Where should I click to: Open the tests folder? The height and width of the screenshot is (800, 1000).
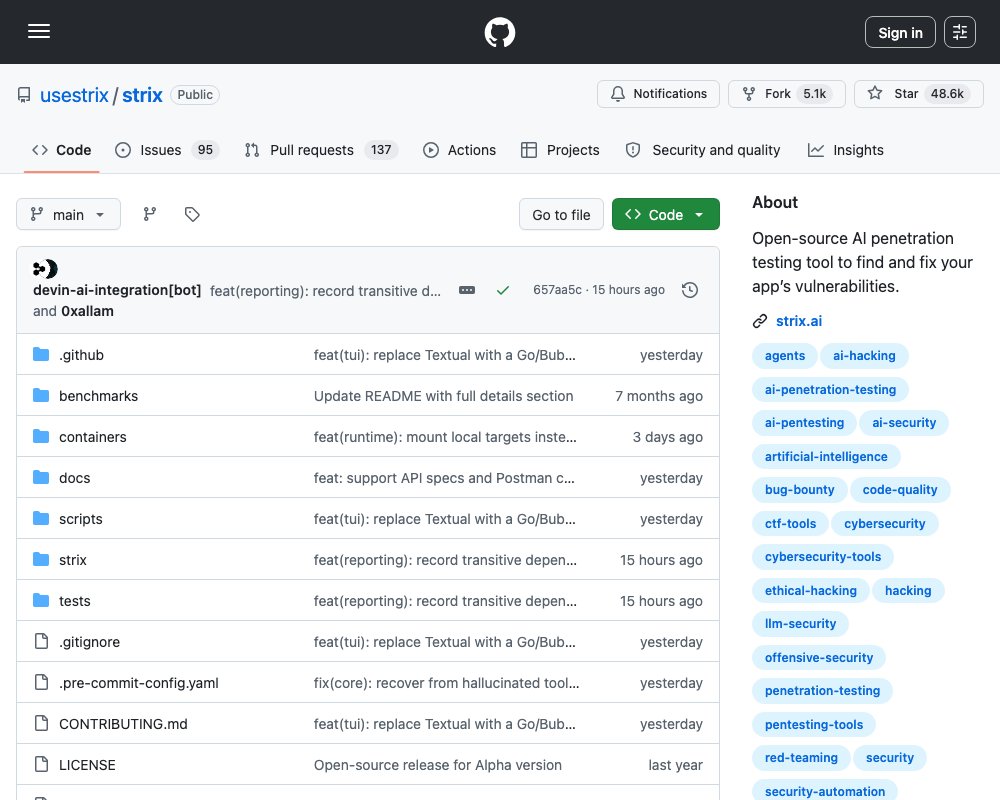pos(75,601)
